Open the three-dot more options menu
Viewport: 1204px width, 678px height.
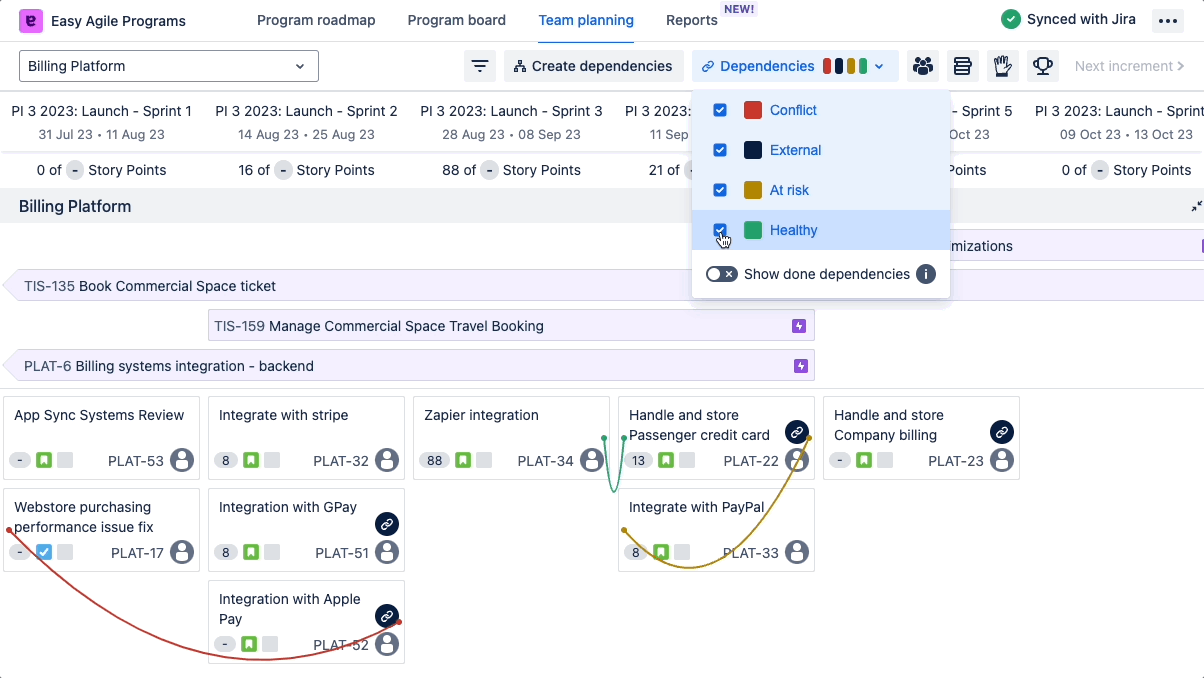1167,20
